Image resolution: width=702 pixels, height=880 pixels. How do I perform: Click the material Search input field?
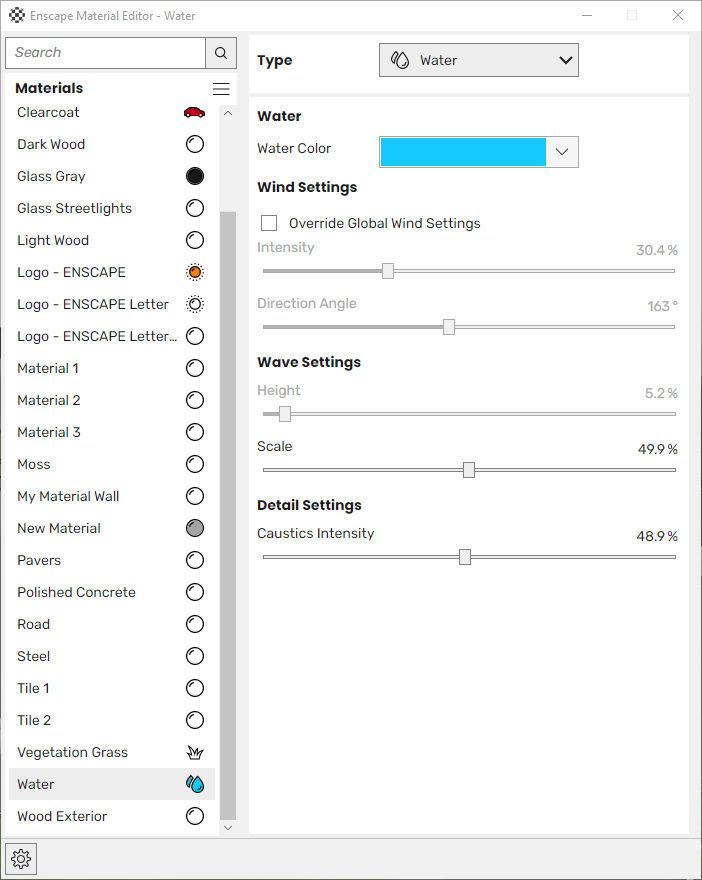[105, 53]
